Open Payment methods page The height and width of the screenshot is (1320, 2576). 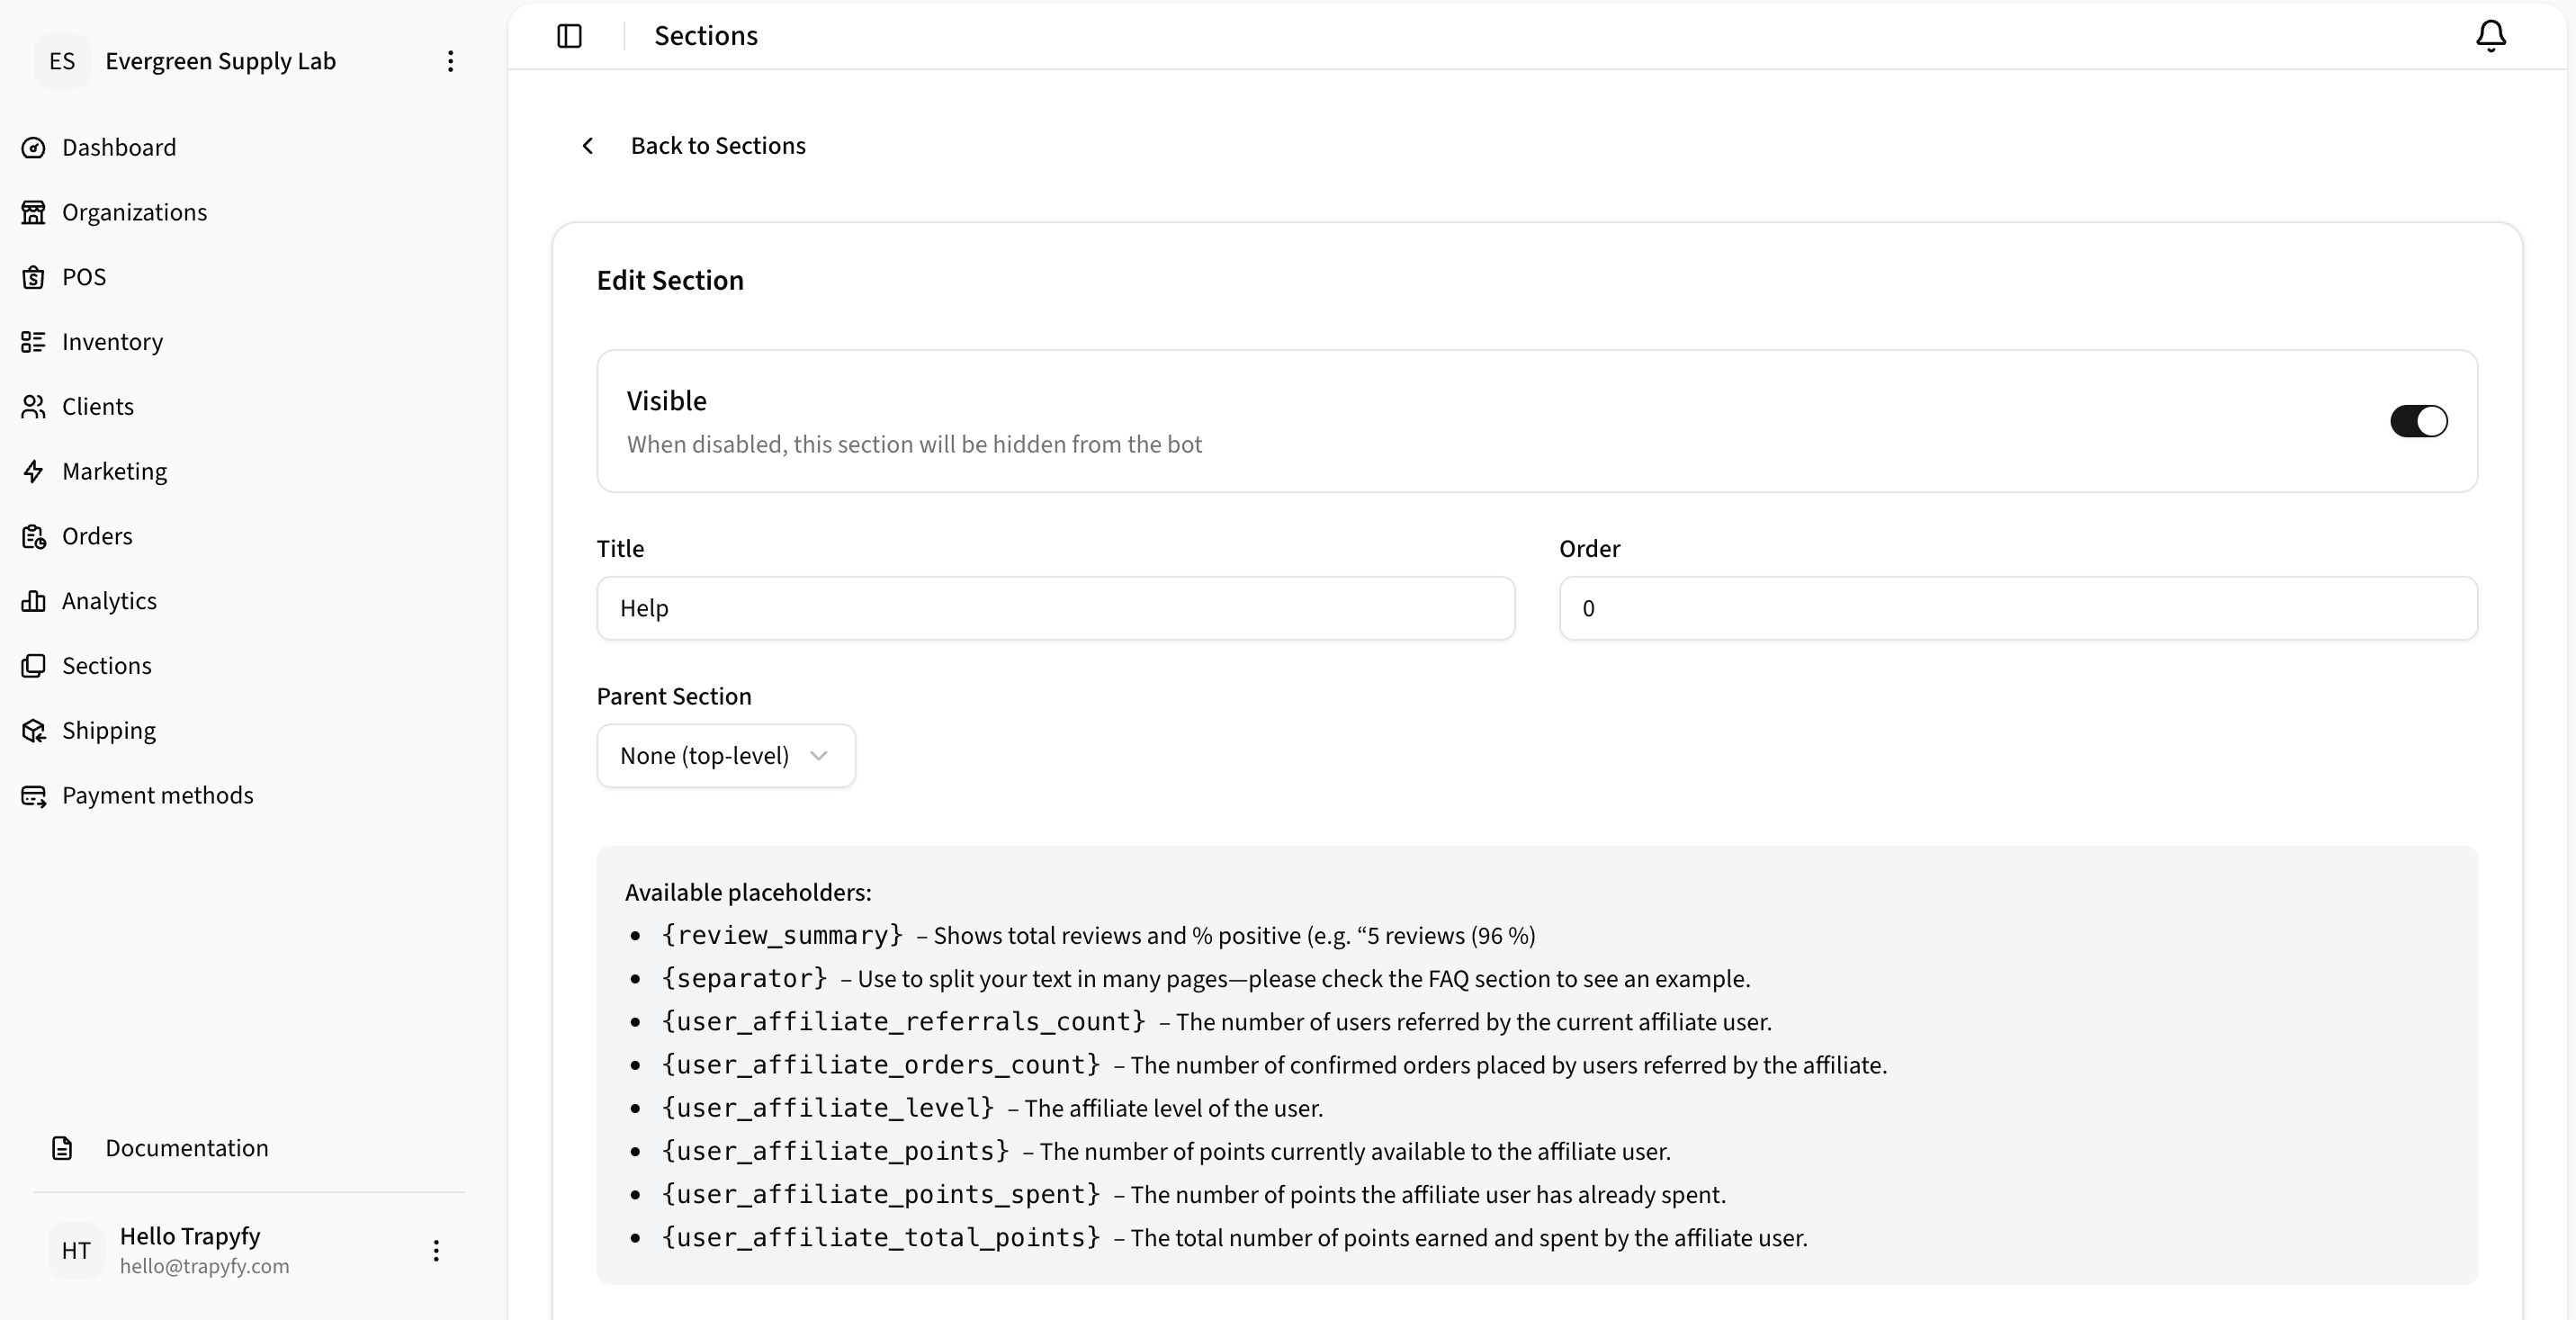coord(158,795)
